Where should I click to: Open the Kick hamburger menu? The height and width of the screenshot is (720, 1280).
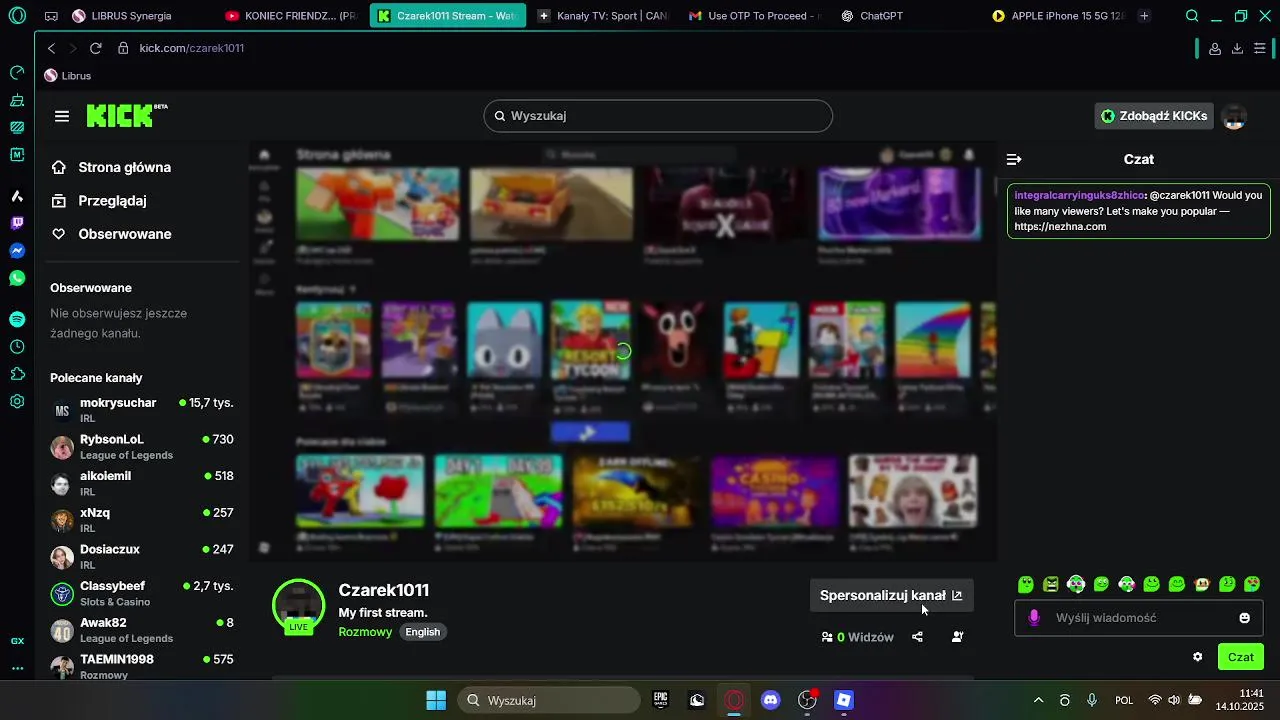click(x=62, y=116)
